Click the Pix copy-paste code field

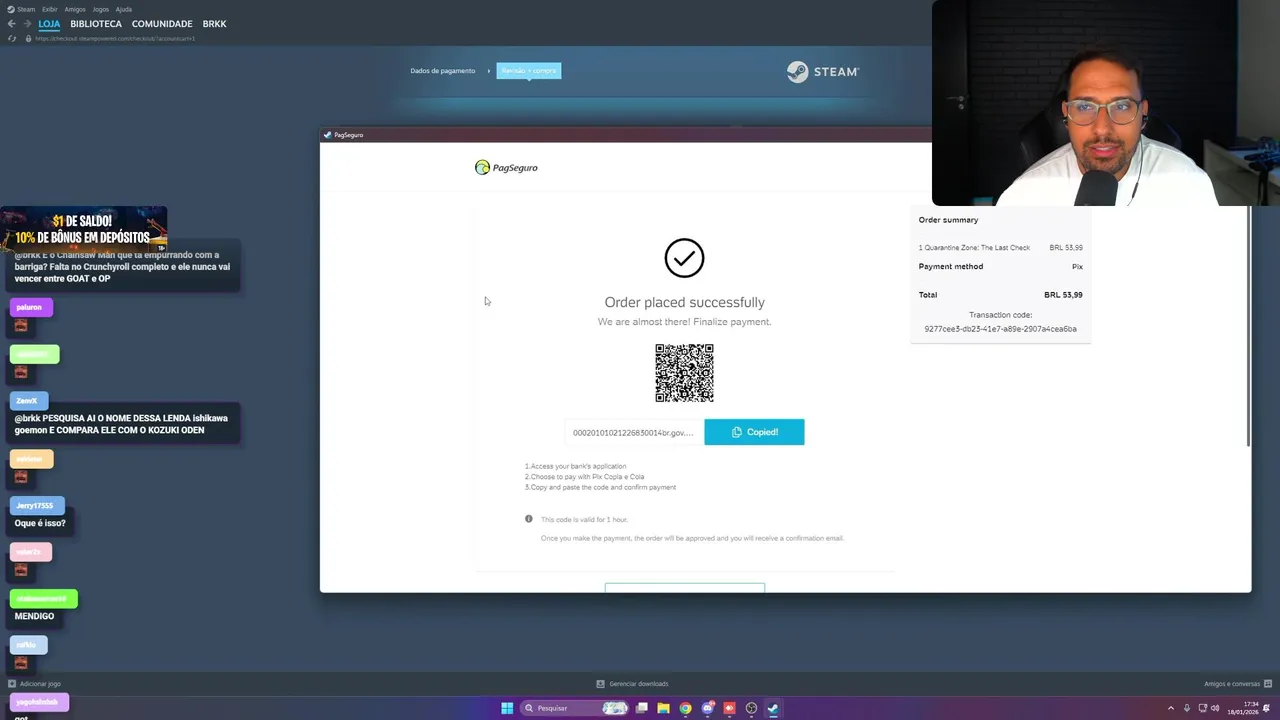[634, 432]
